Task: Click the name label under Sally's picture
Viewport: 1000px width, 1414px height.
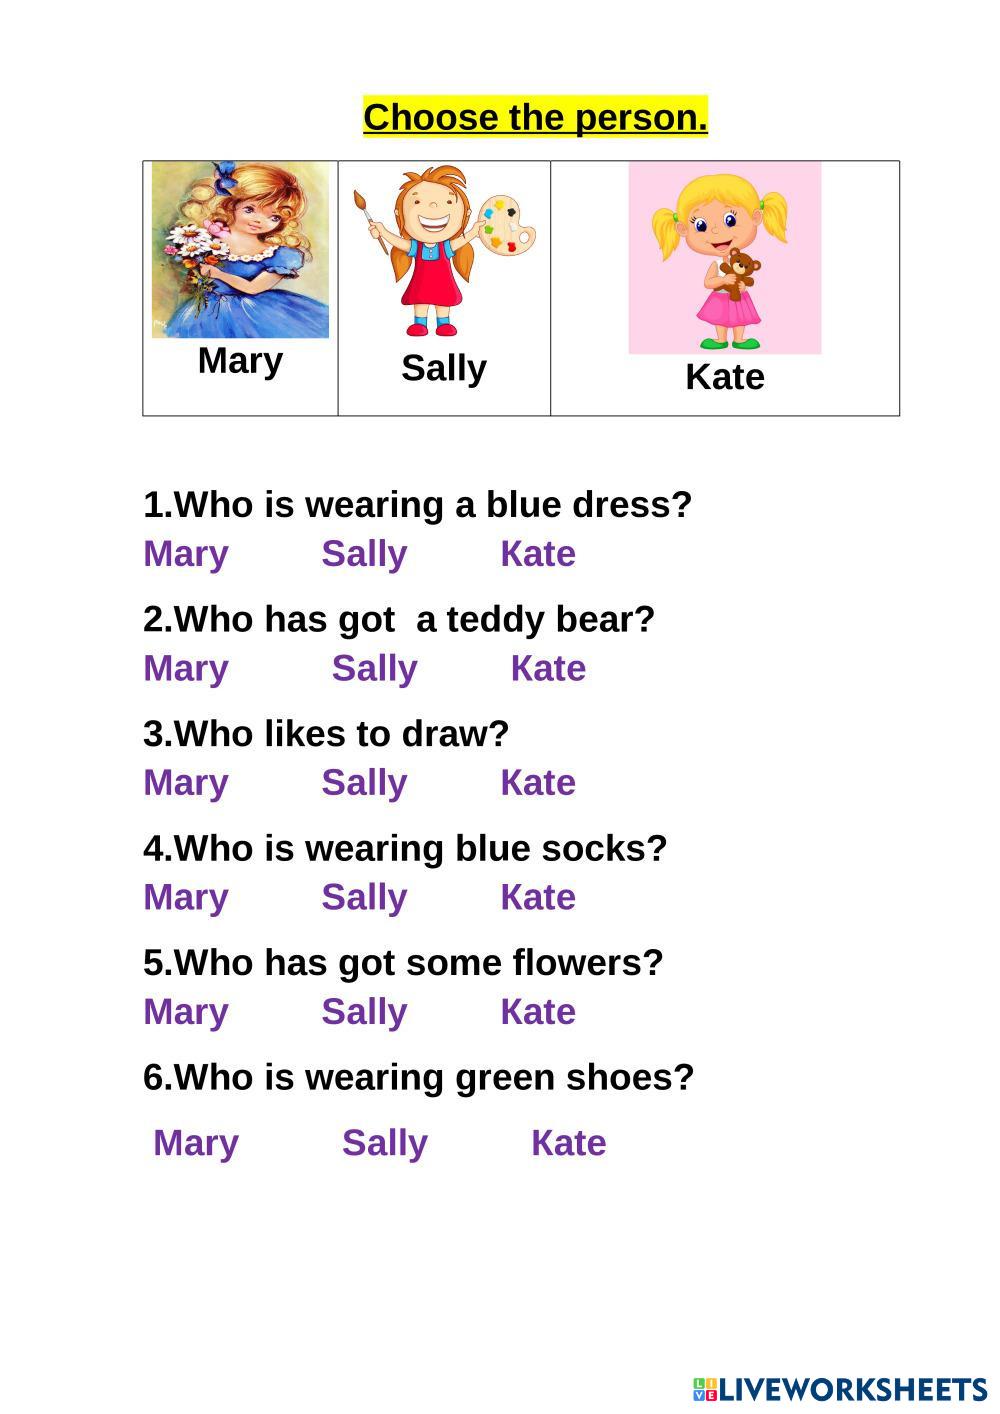Action: [444, 368]
